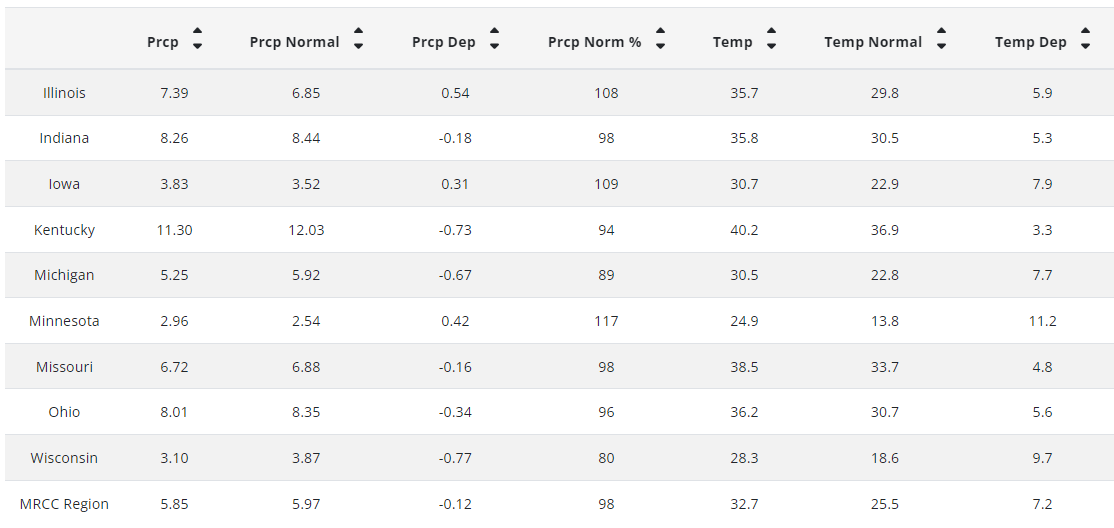Click the Temp Dep sort arrows

(1085, 38)
